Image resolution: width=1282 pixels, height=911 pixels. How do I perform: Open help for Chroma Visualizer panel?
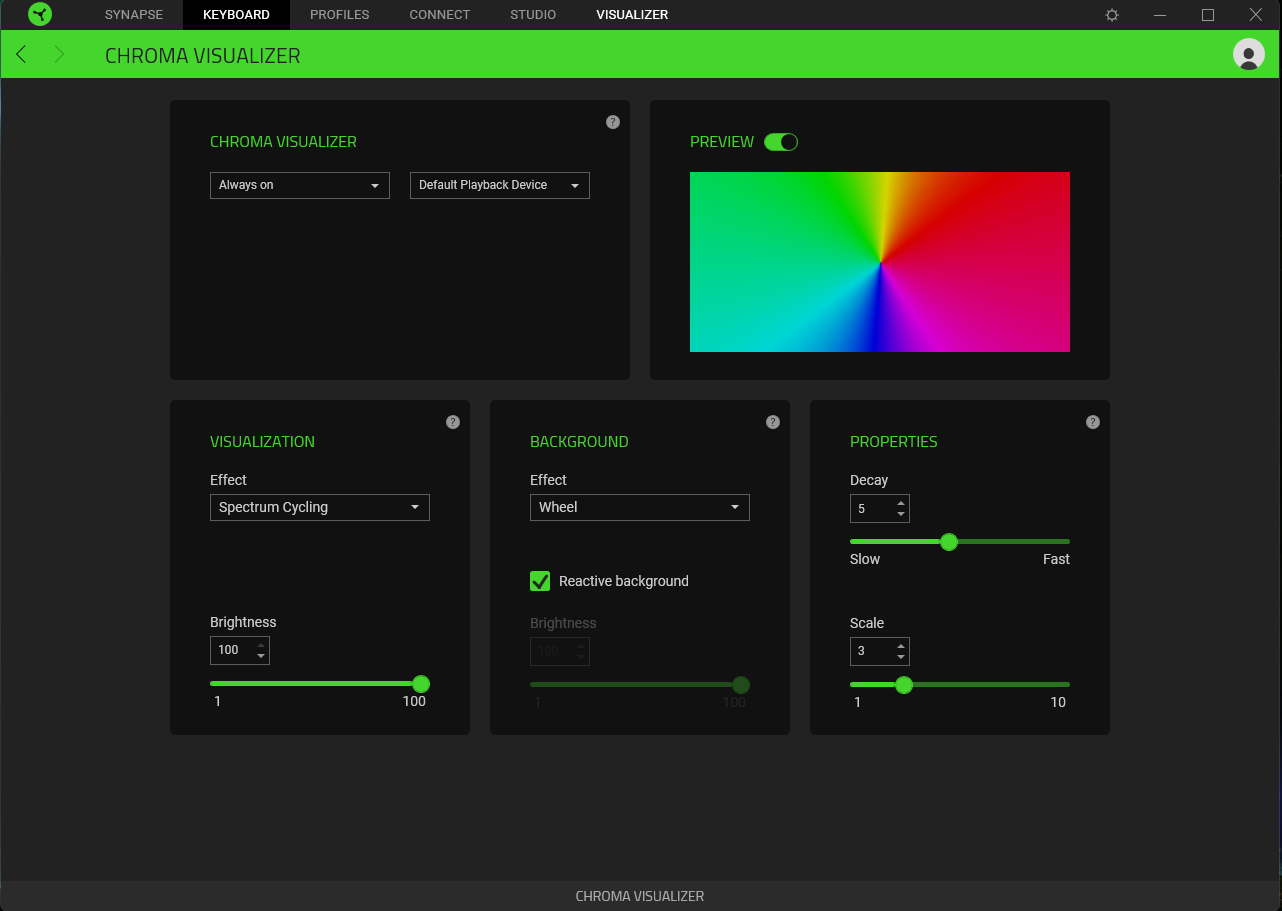pyautogui.click(x=613, y=122)
